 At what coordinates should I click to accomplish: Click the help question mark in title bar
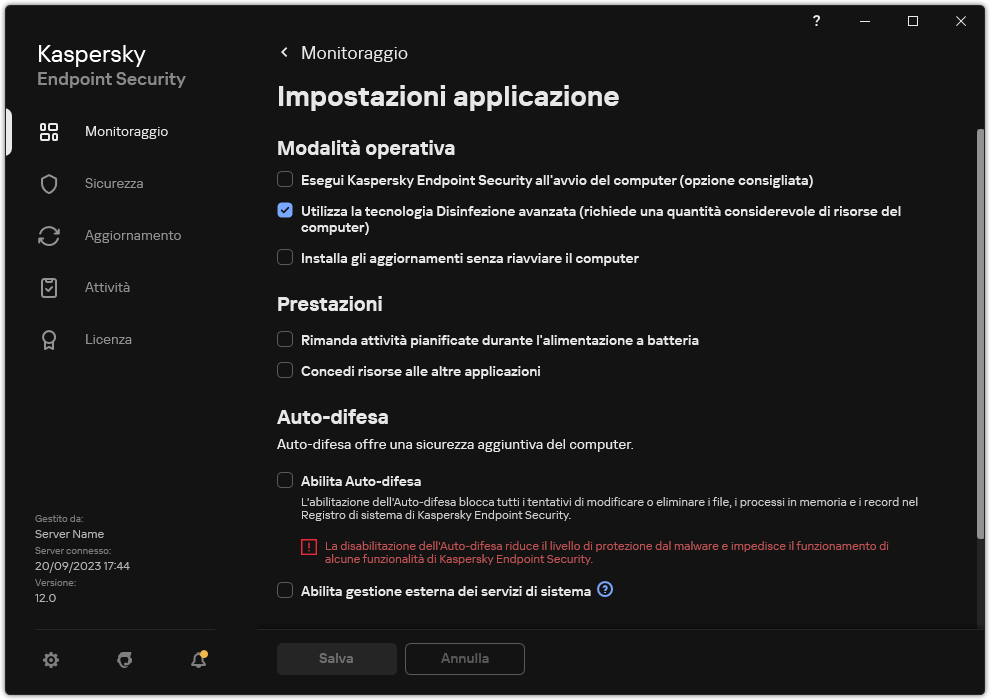(815, 21)
